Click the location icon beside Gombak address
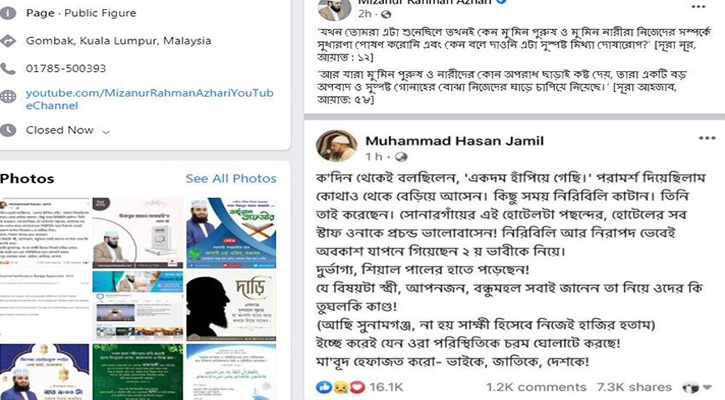 point(7,41)
